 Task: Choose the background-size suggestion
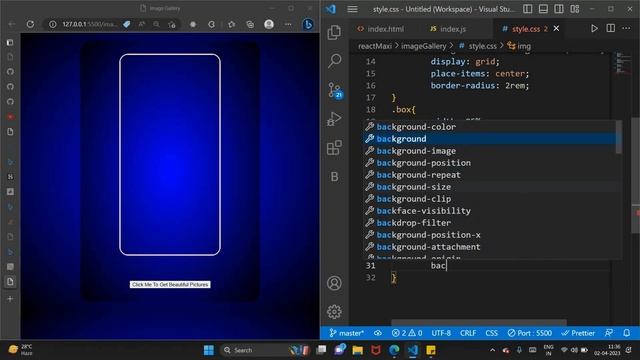click(490, 187)
